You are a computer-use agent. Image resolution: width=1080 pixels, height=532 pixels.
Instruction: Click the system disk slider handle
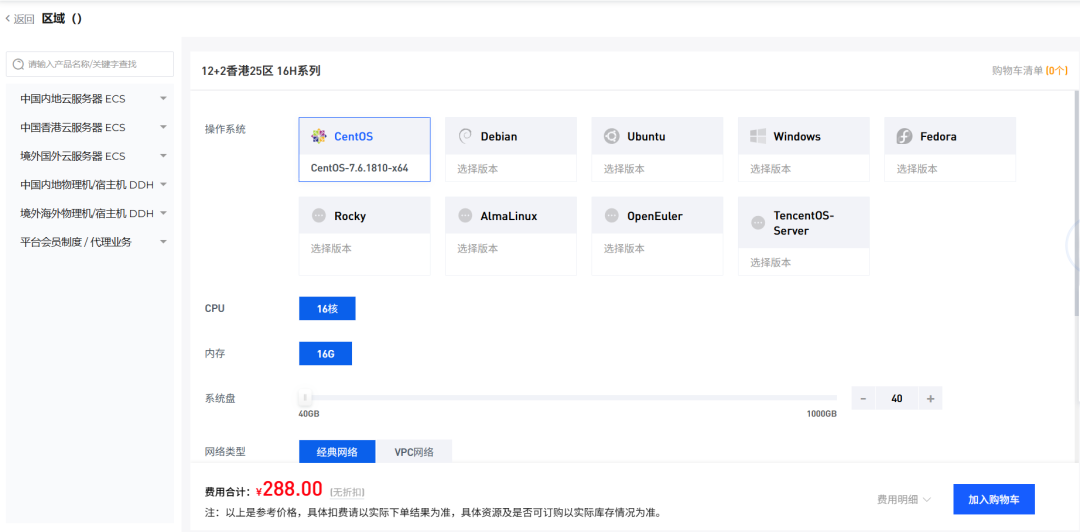point(305,398)
